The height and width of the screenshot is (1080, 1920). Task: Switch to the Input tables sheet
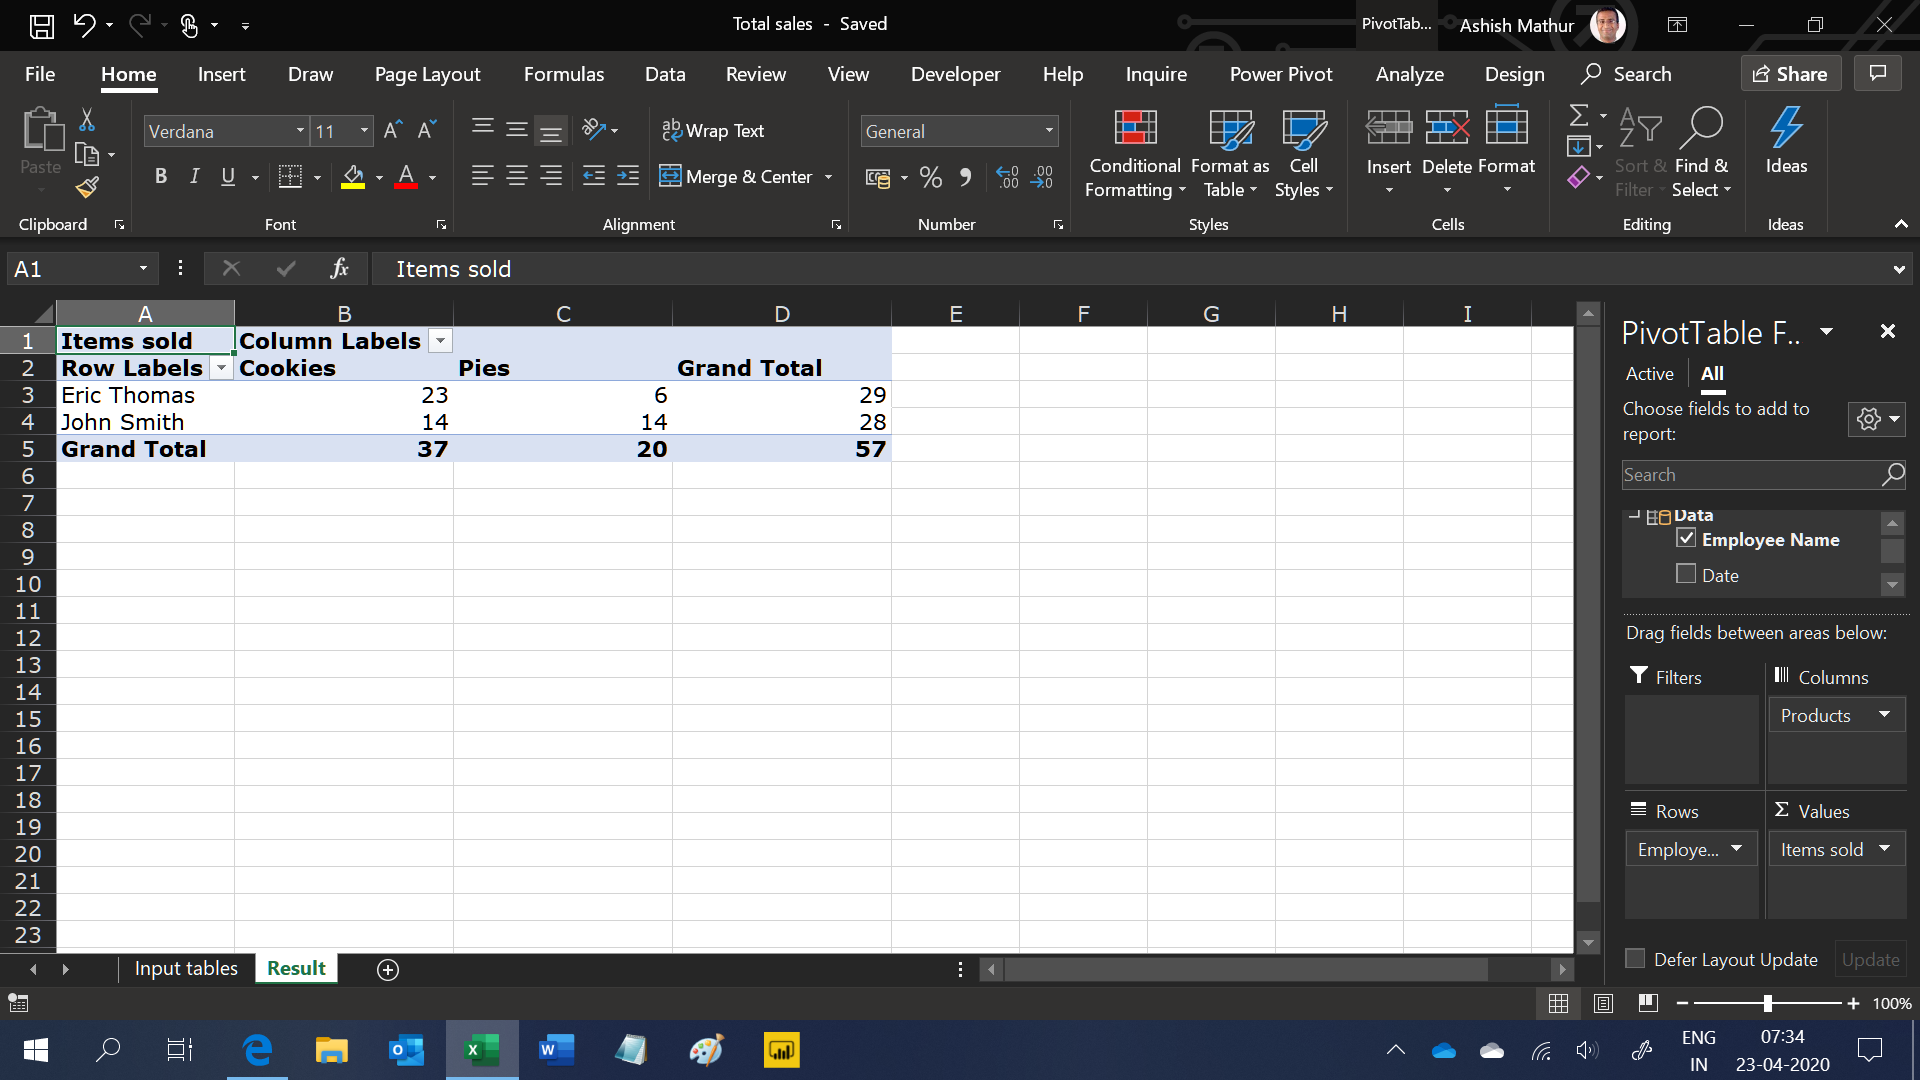point(186,968)
